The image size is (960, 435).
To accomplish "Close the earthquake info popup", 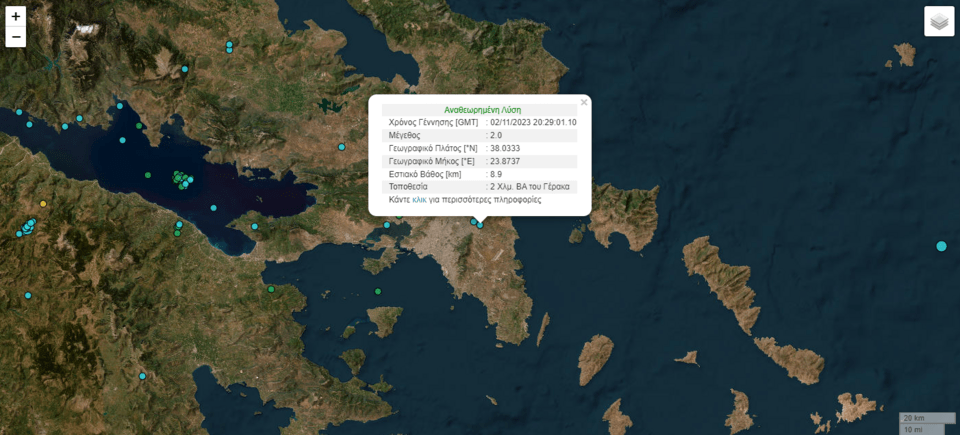I will tap(583, 103).
